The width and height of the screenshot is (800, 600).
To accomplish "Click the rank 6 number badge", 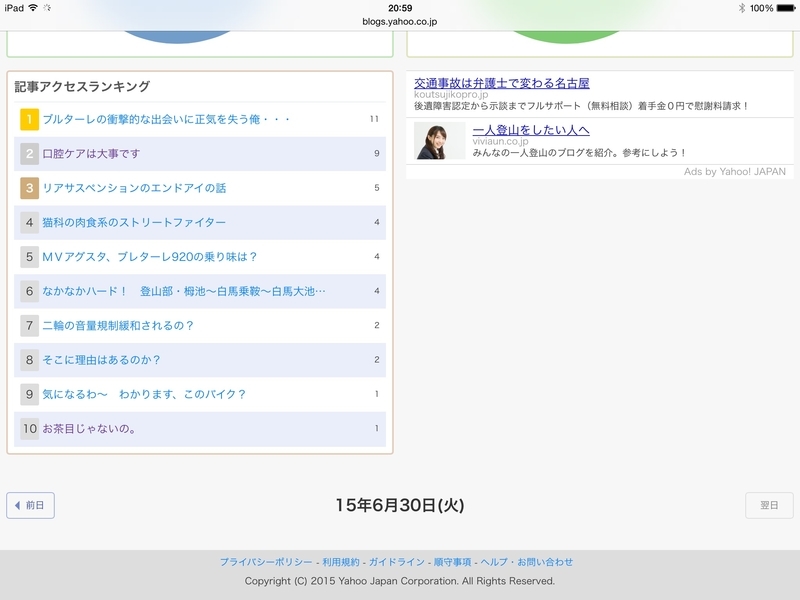I will pyautogui.click(x=30, y=291).
